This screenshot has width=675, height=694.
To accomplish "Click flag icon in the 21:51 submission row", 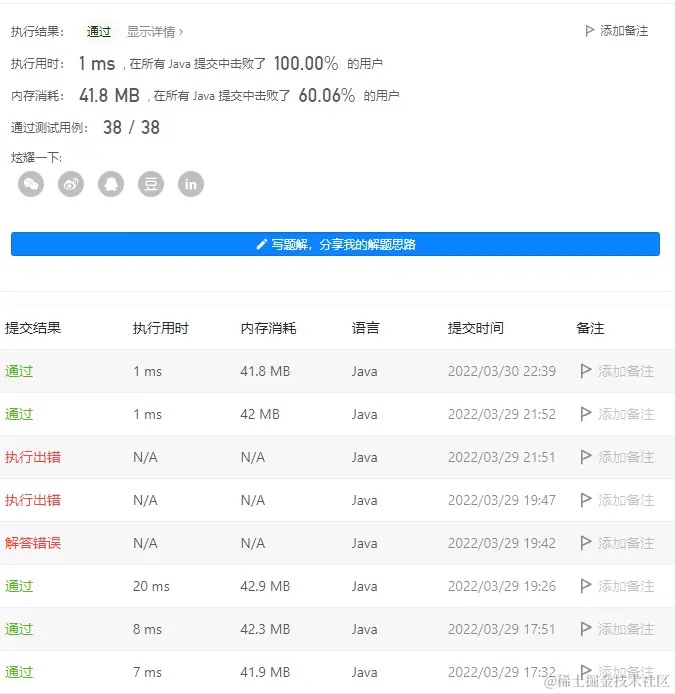I will pyautogui.click(x=586, y=457).
